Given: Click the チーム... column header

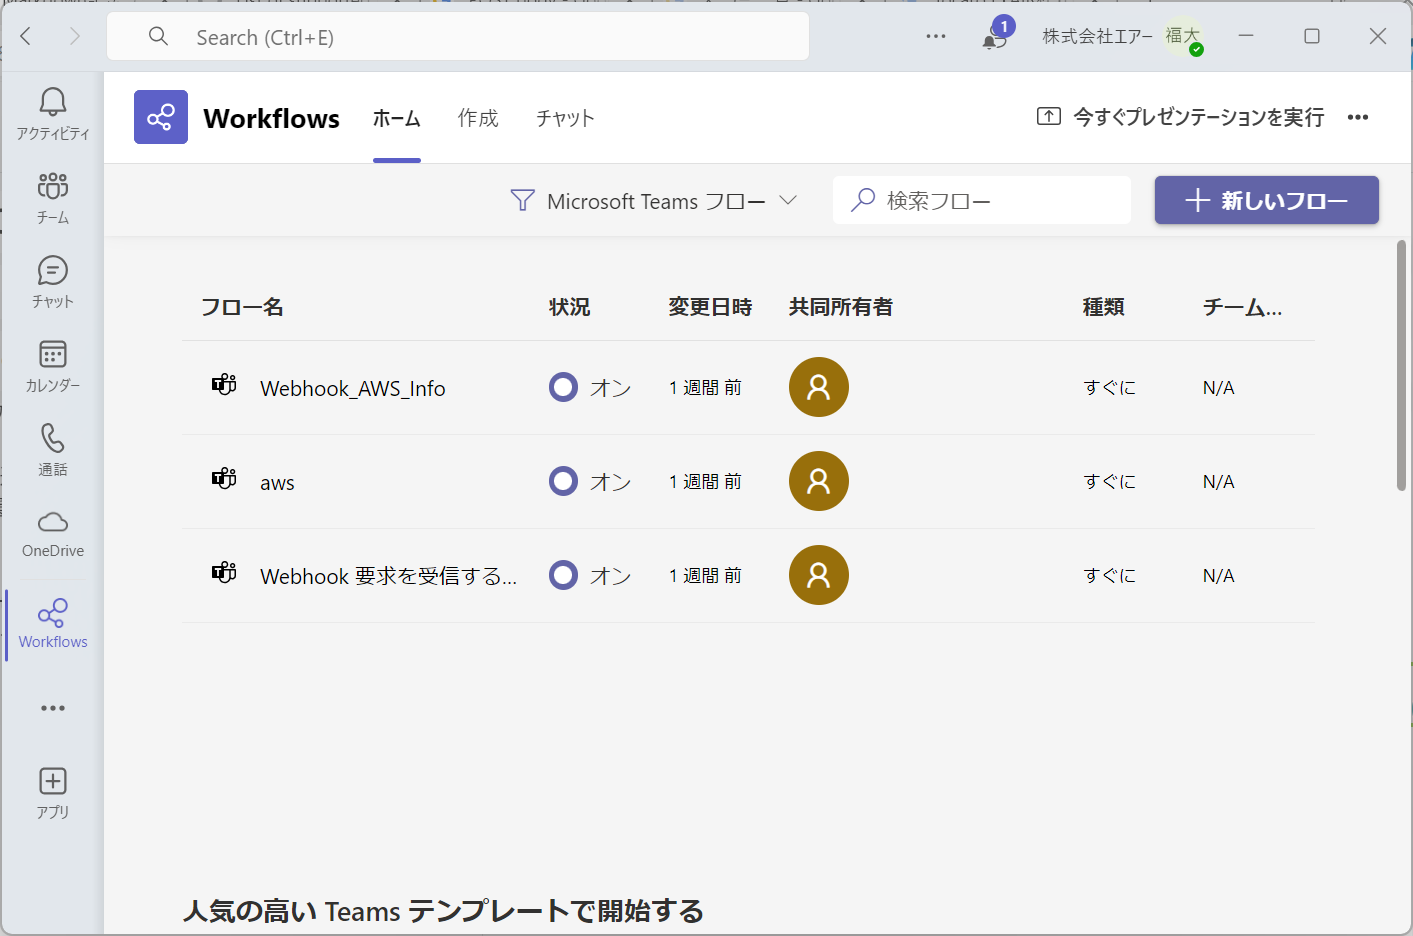Looking at the screenshot, I should (x=1242, y=307).
